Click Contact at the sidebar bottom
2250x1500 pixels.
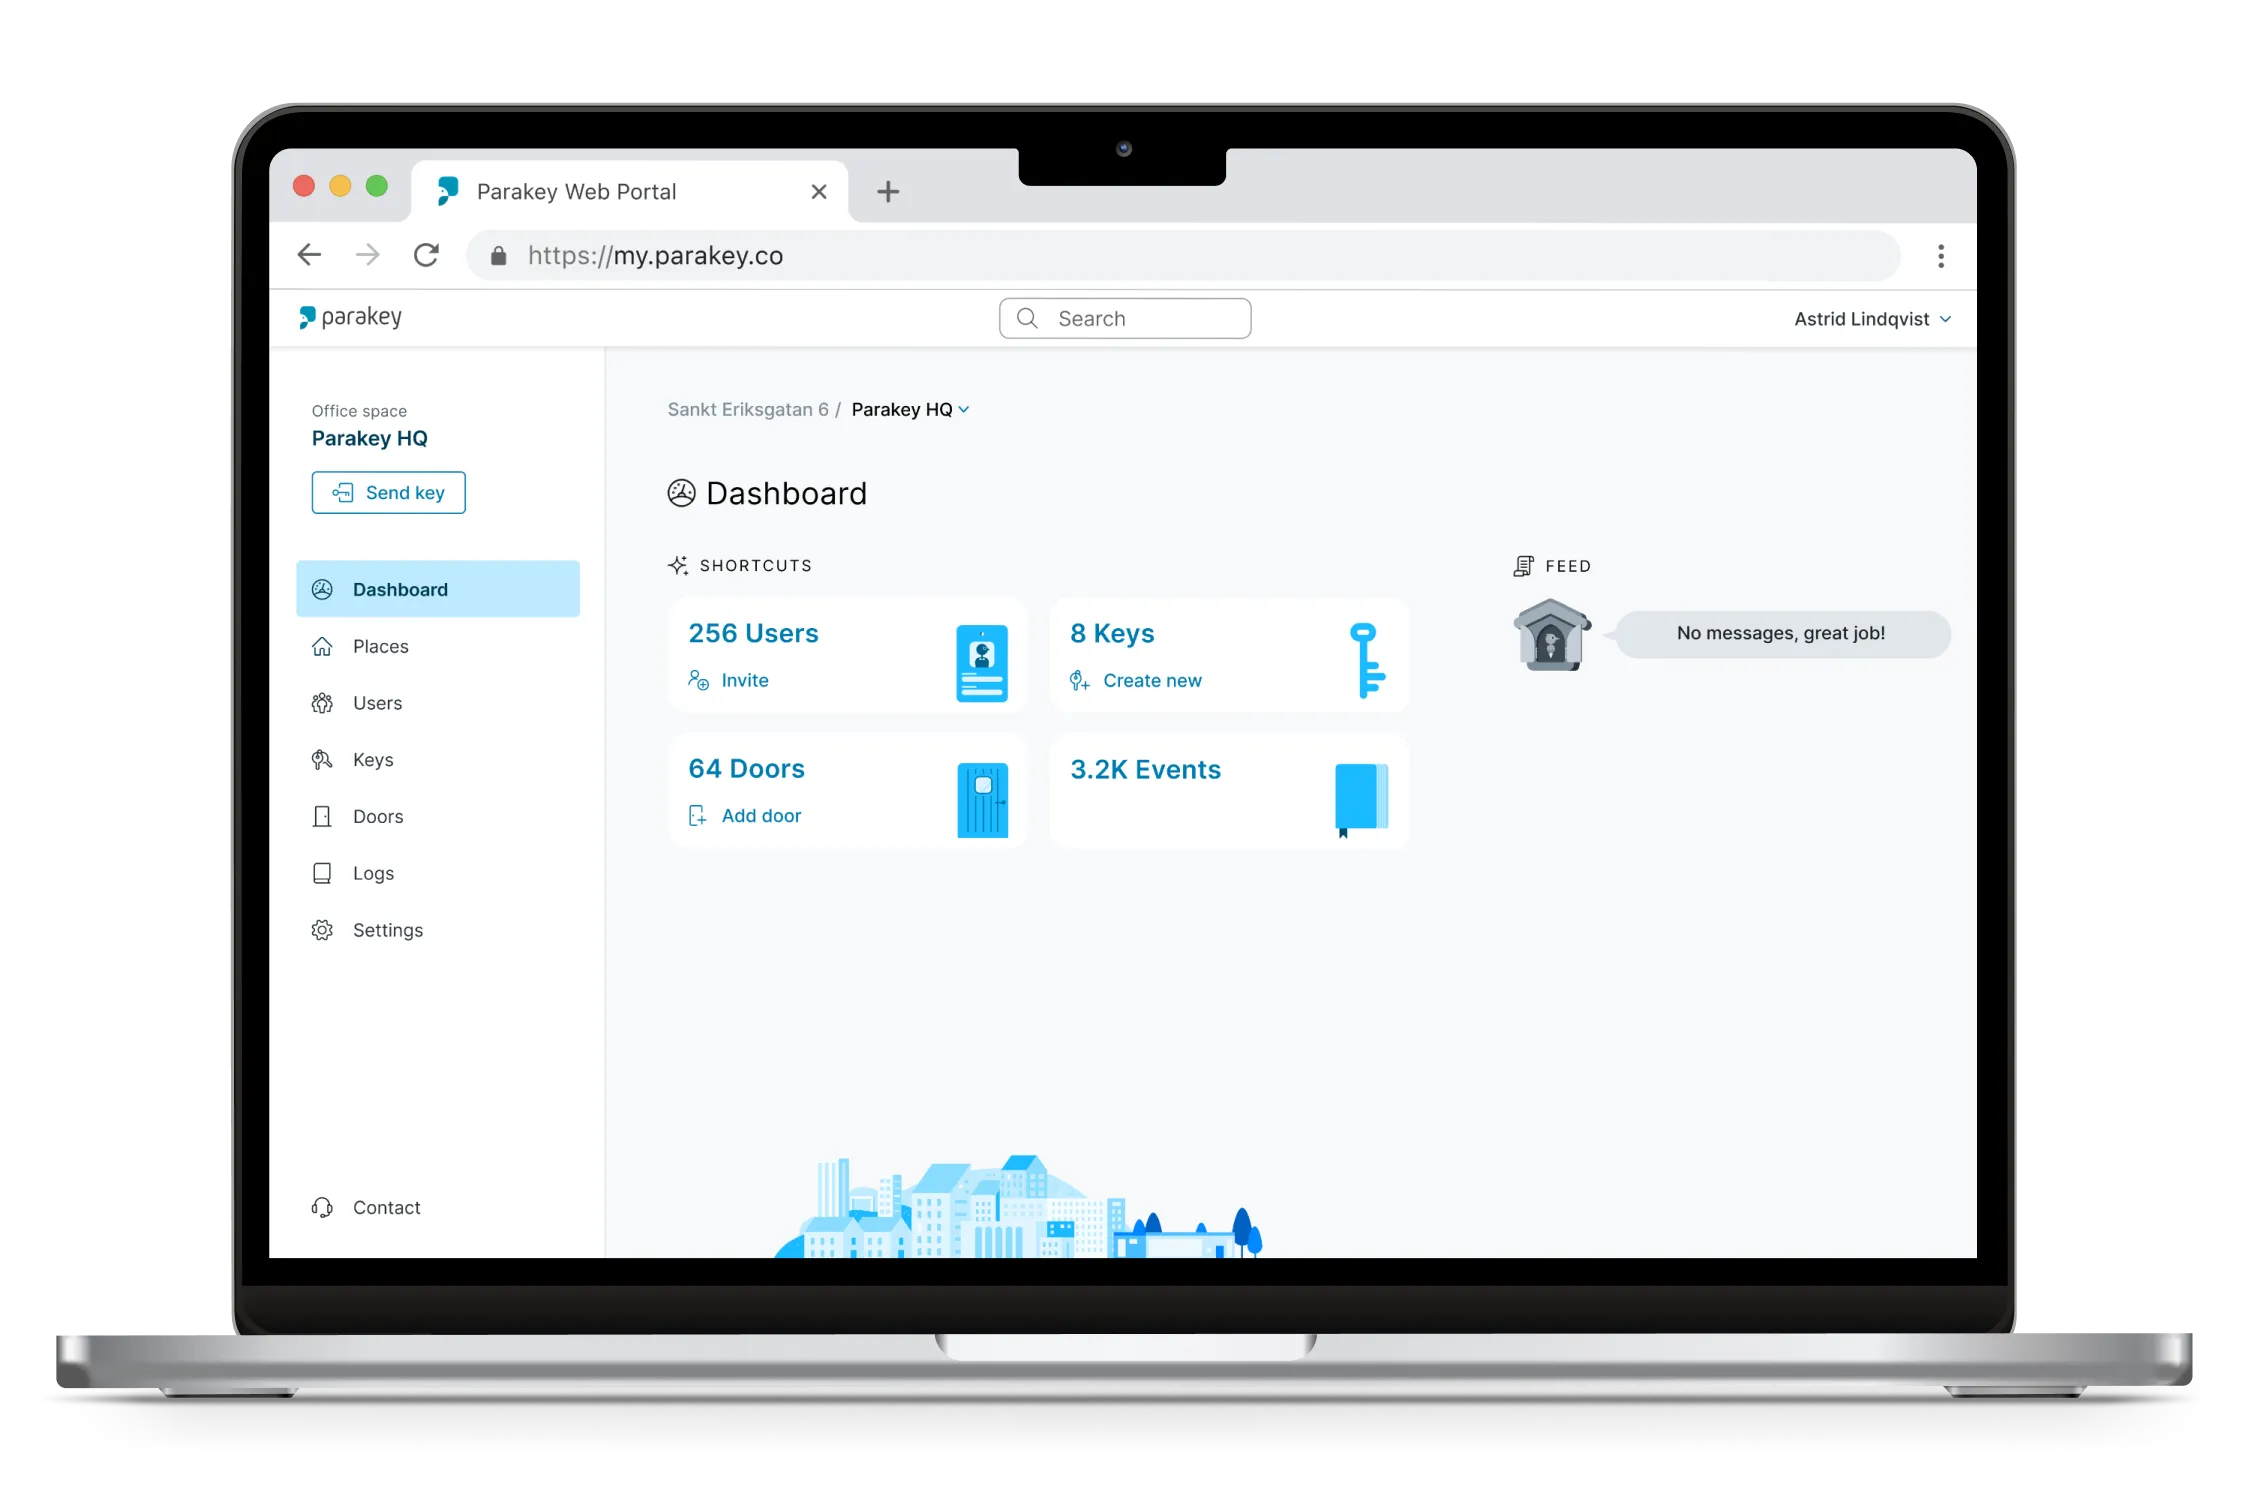click(366, 1207)
